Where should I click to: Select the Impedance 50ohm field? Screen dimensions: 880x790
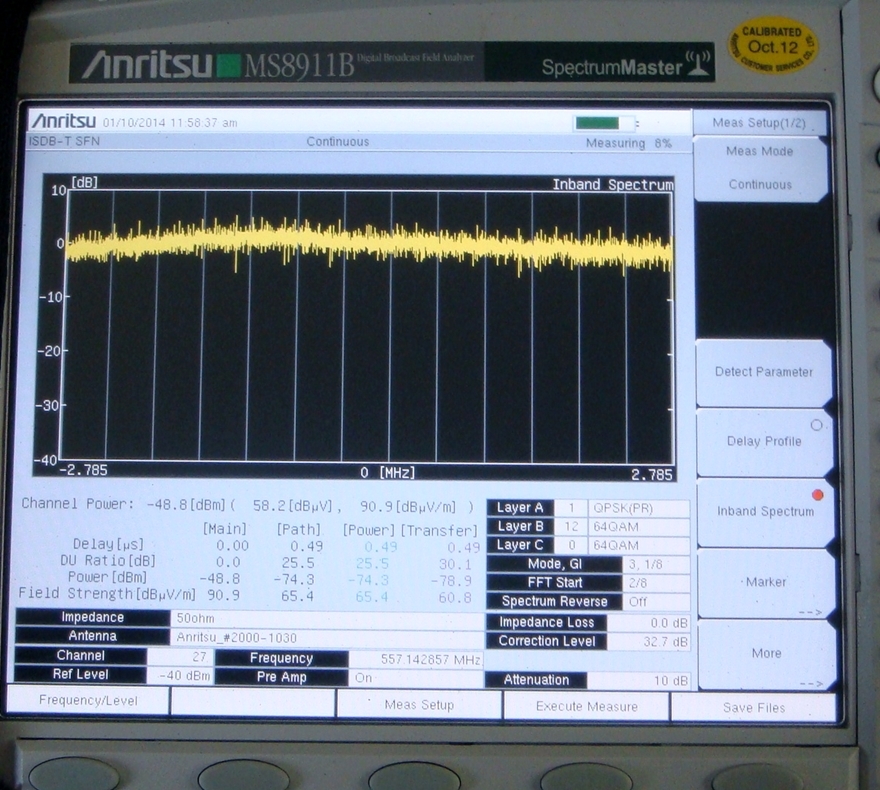coord(327,618)
